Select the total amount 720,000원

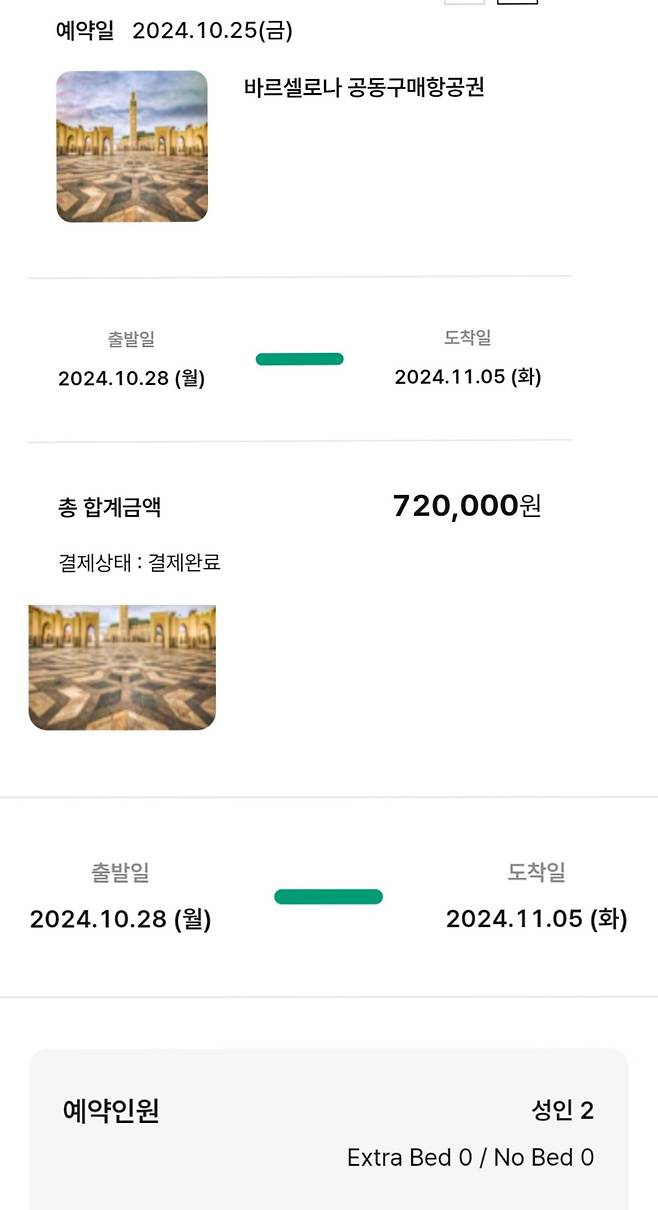pyautogui.click(x=466, y=506)
